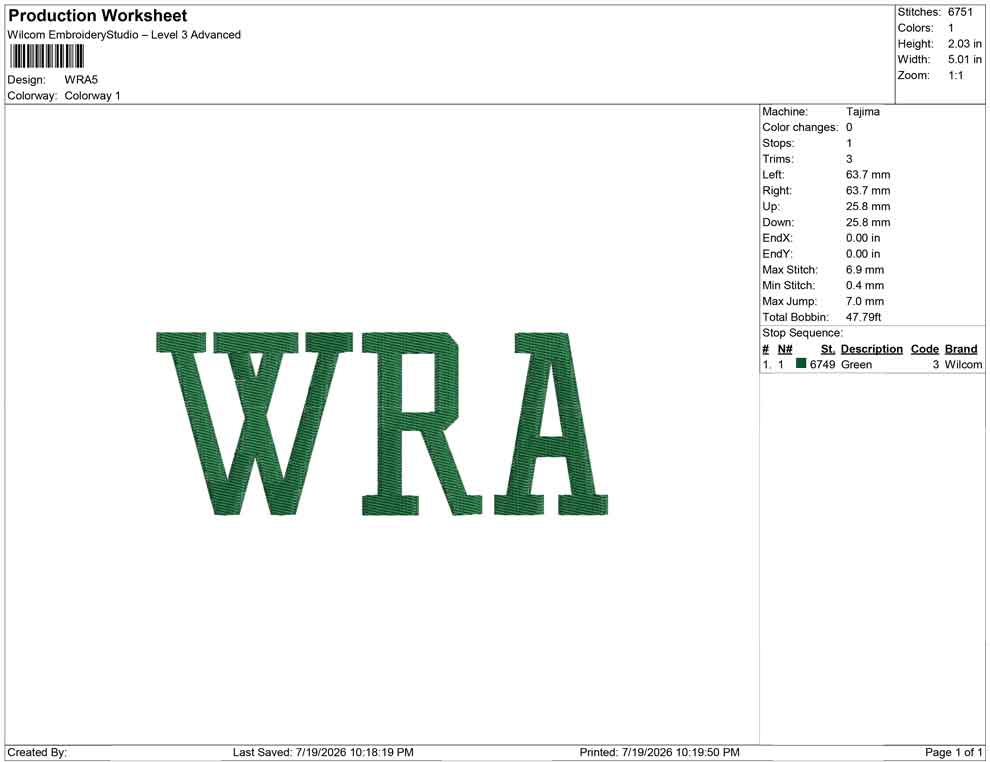The image size is (990, 762).
Task: Click the "Colorway 1" value
Action: (x=92, y=95)
